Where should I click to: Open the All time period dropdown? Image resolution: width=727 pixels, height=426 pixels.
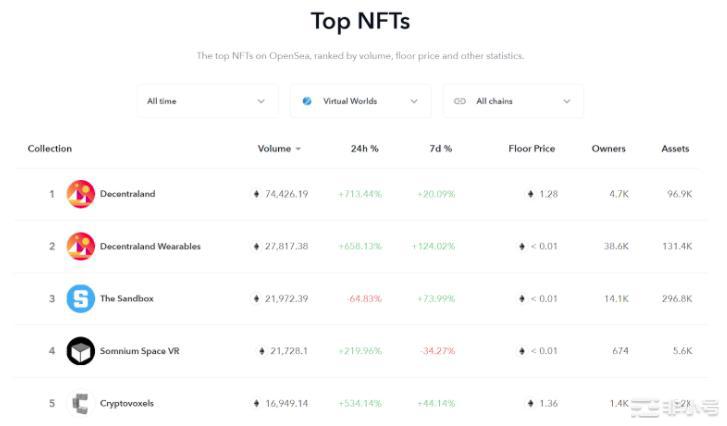tap(207, 101)
